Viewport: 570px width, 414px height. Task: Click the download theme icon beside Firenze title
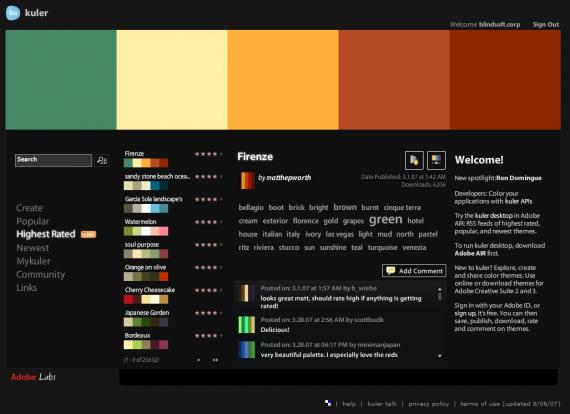click(414, 160)
